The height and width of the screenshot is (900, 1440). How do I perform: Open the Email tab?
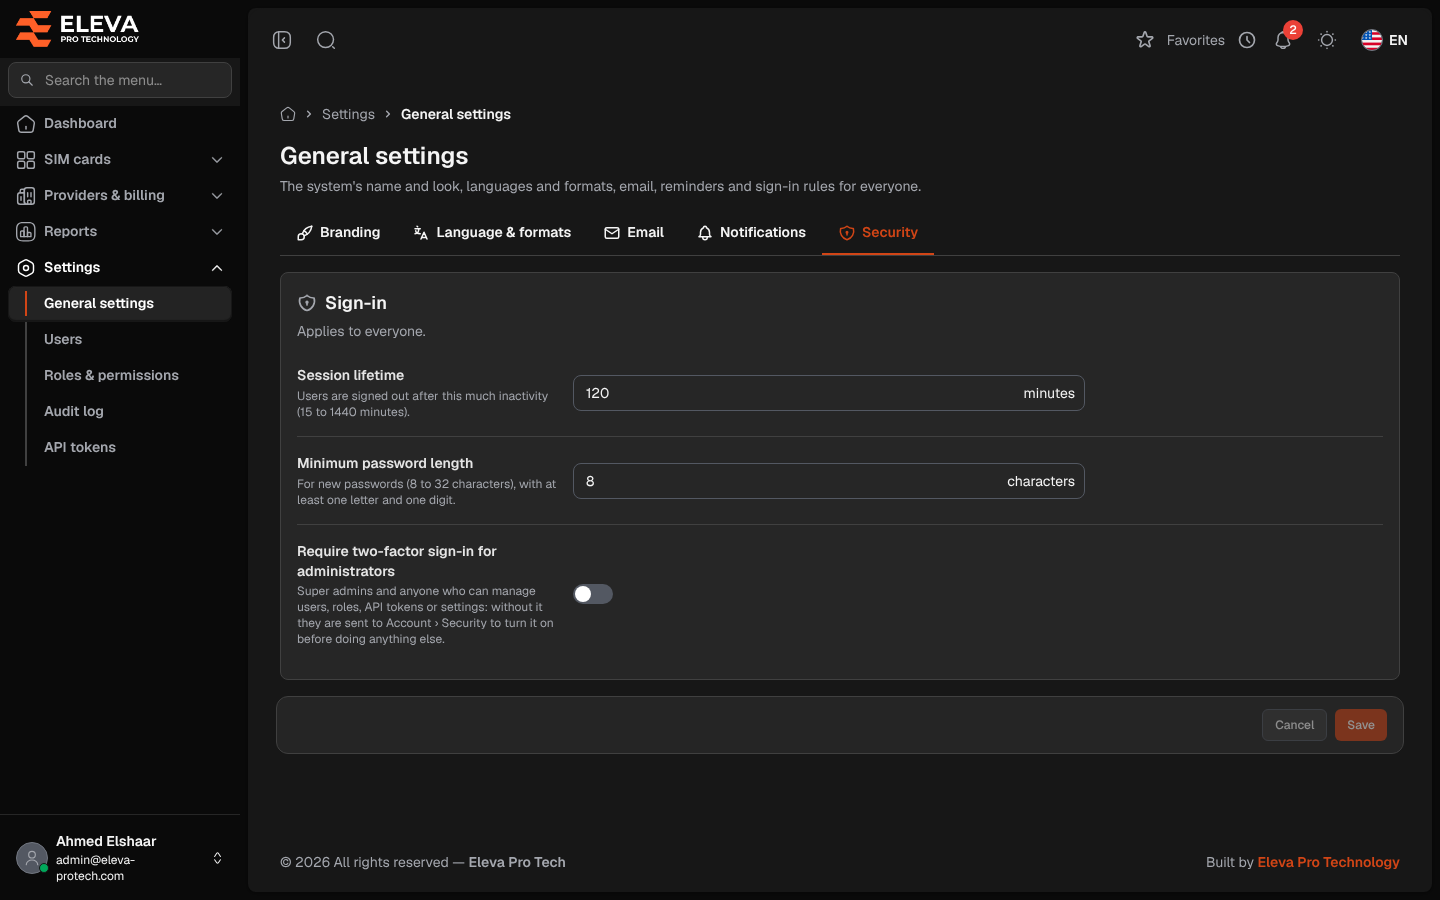pos(634,232)
